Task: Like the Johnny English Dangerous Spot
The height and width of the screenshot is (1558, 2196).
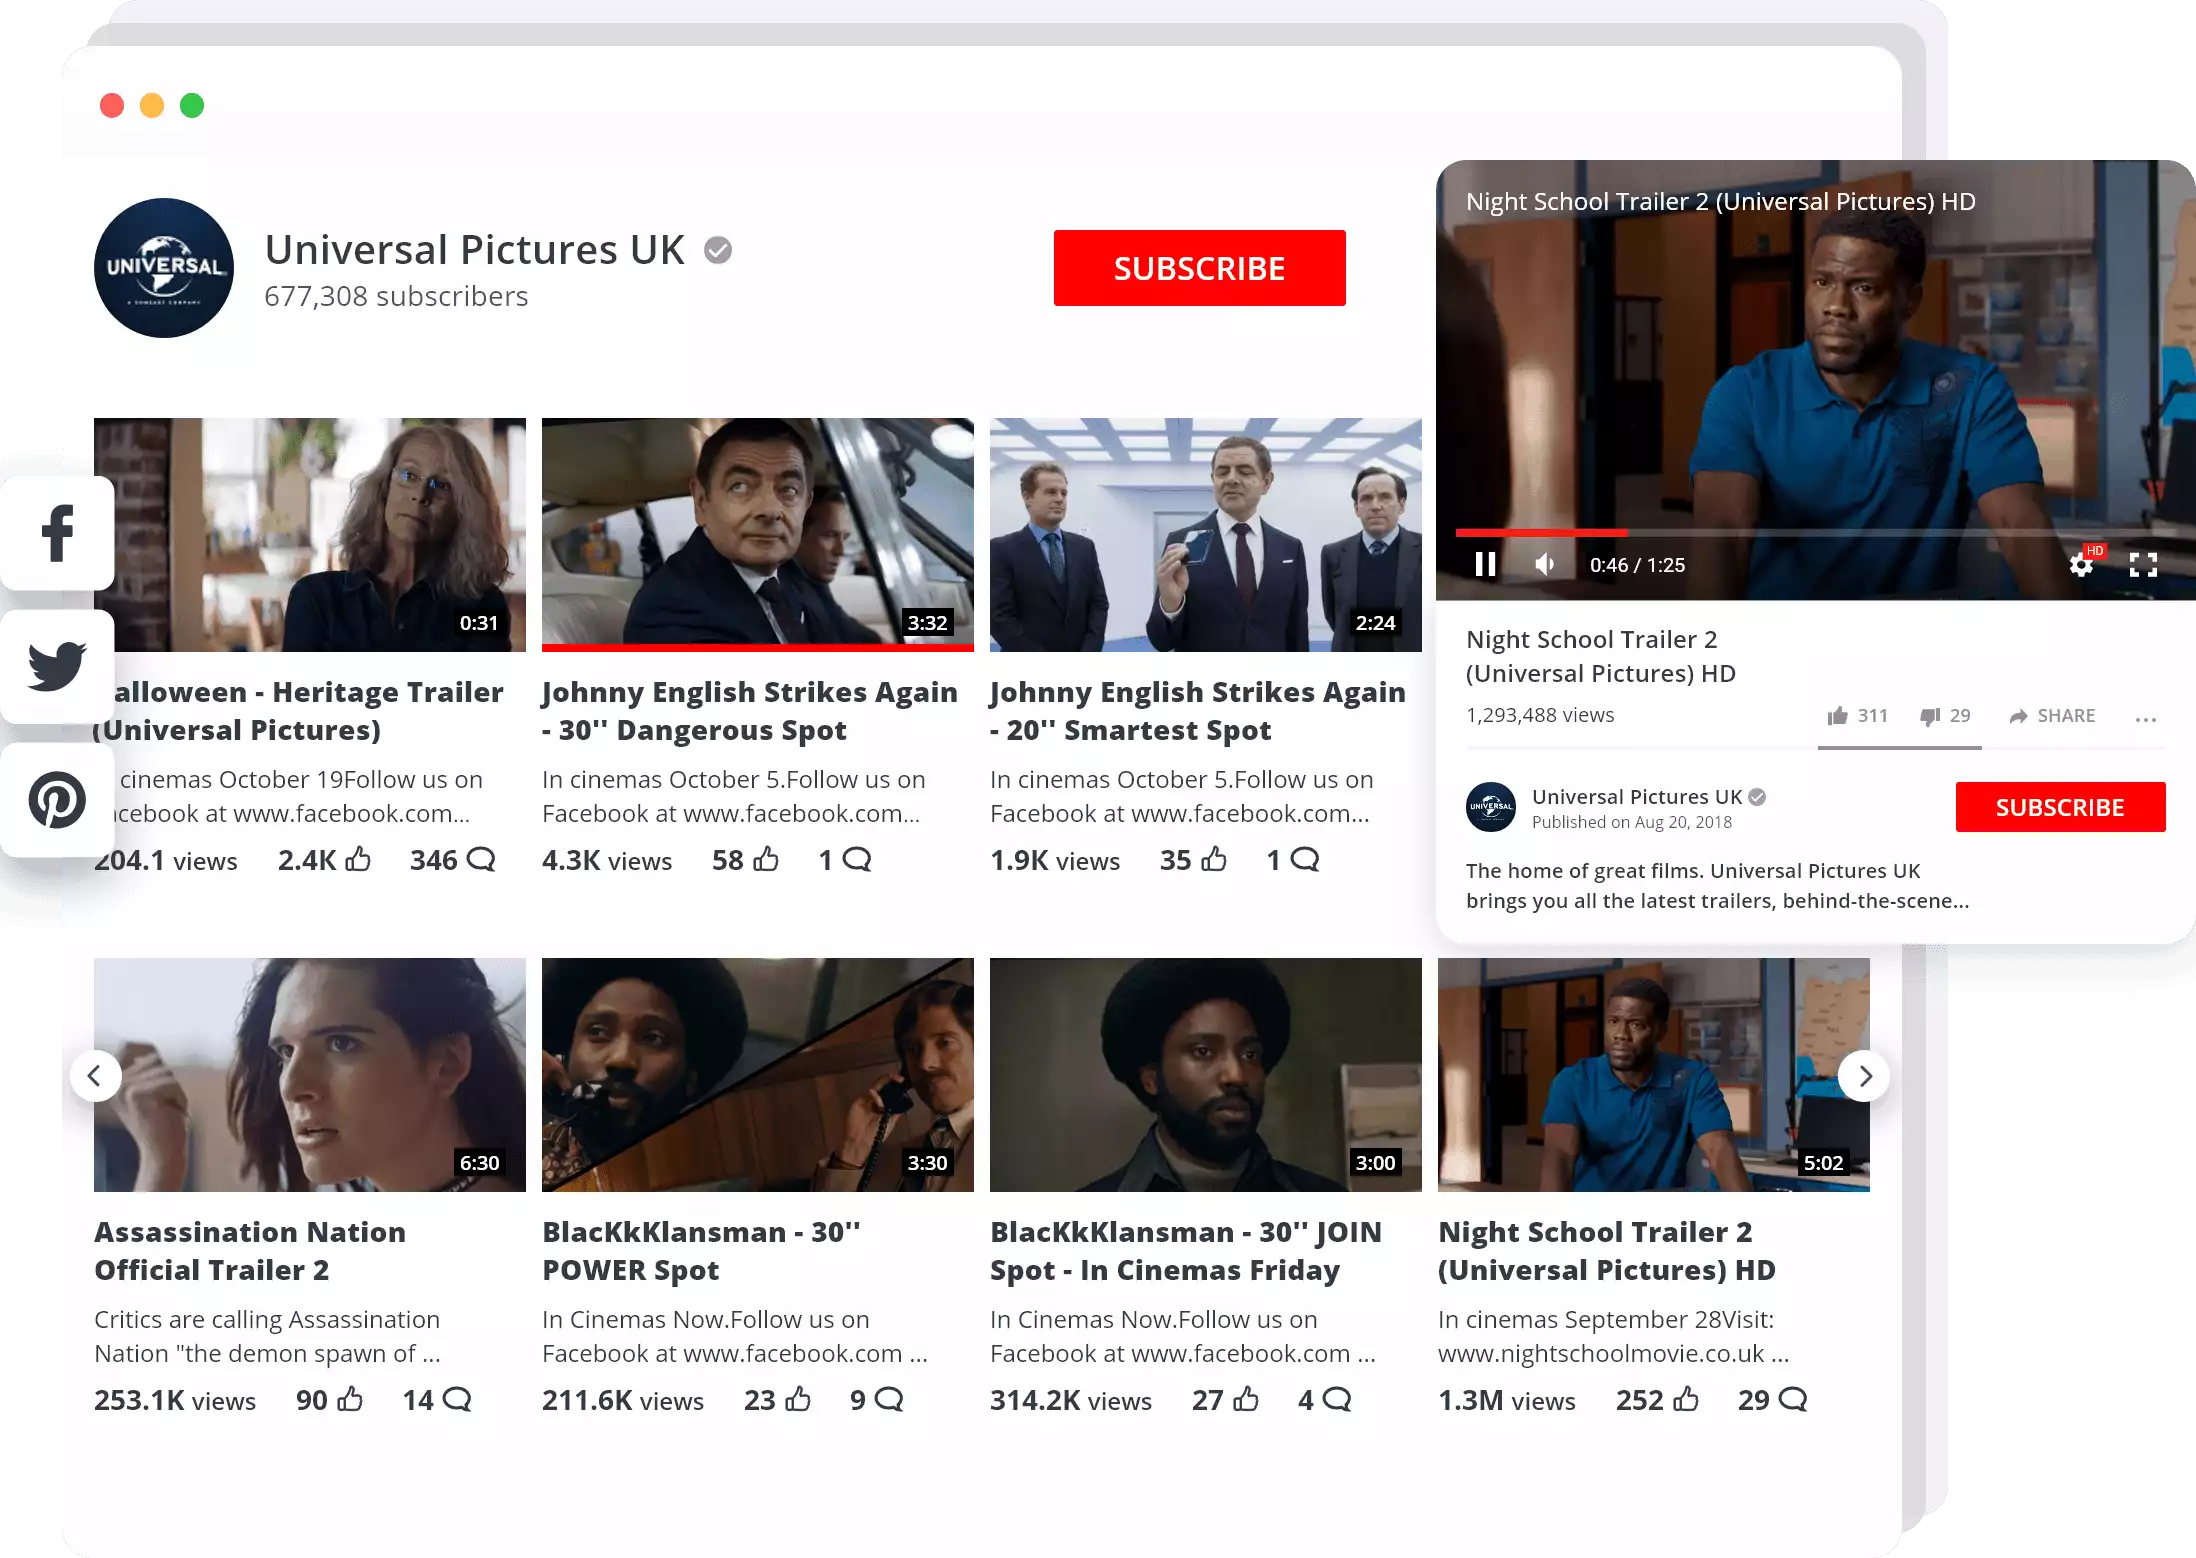Action: (x=766, y=860)
